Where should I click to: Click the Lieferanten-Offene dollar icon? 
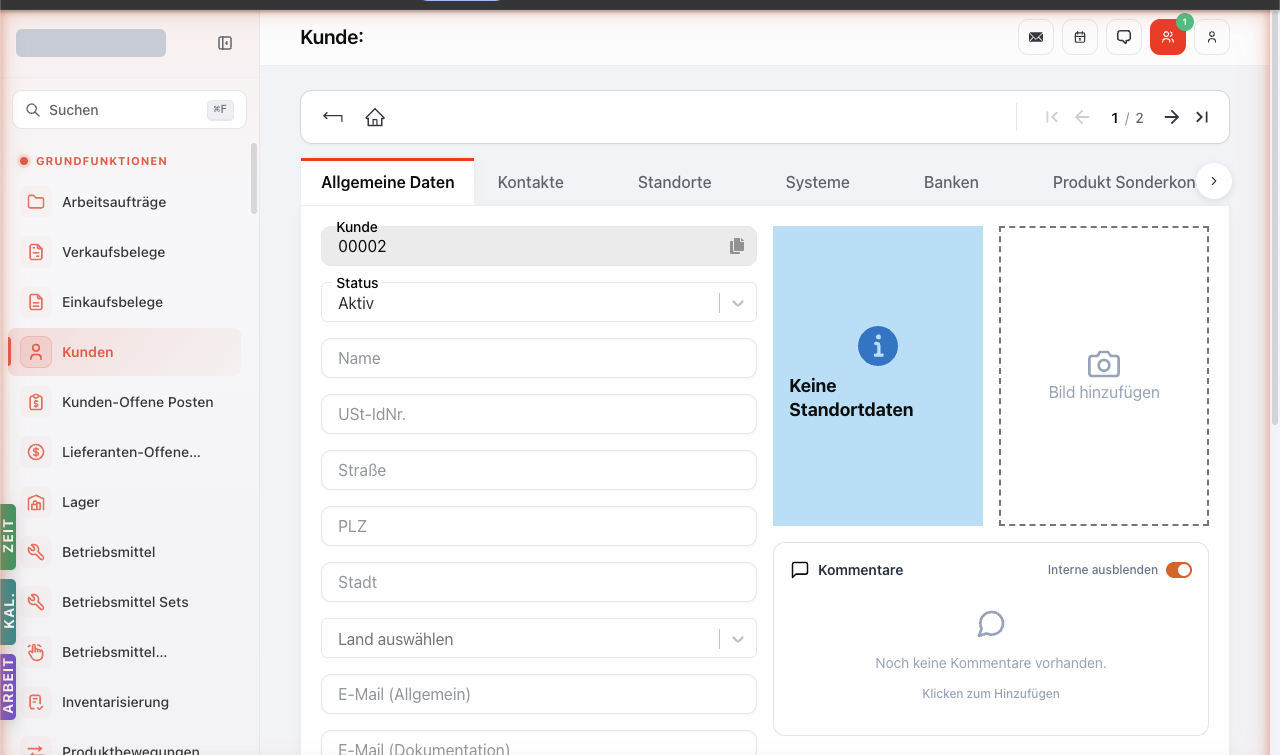[36, 452]
